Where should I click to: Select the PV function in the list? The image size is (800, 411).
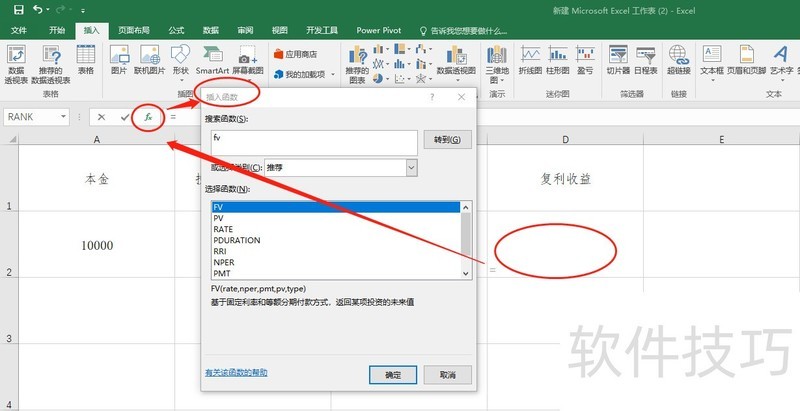336,218
